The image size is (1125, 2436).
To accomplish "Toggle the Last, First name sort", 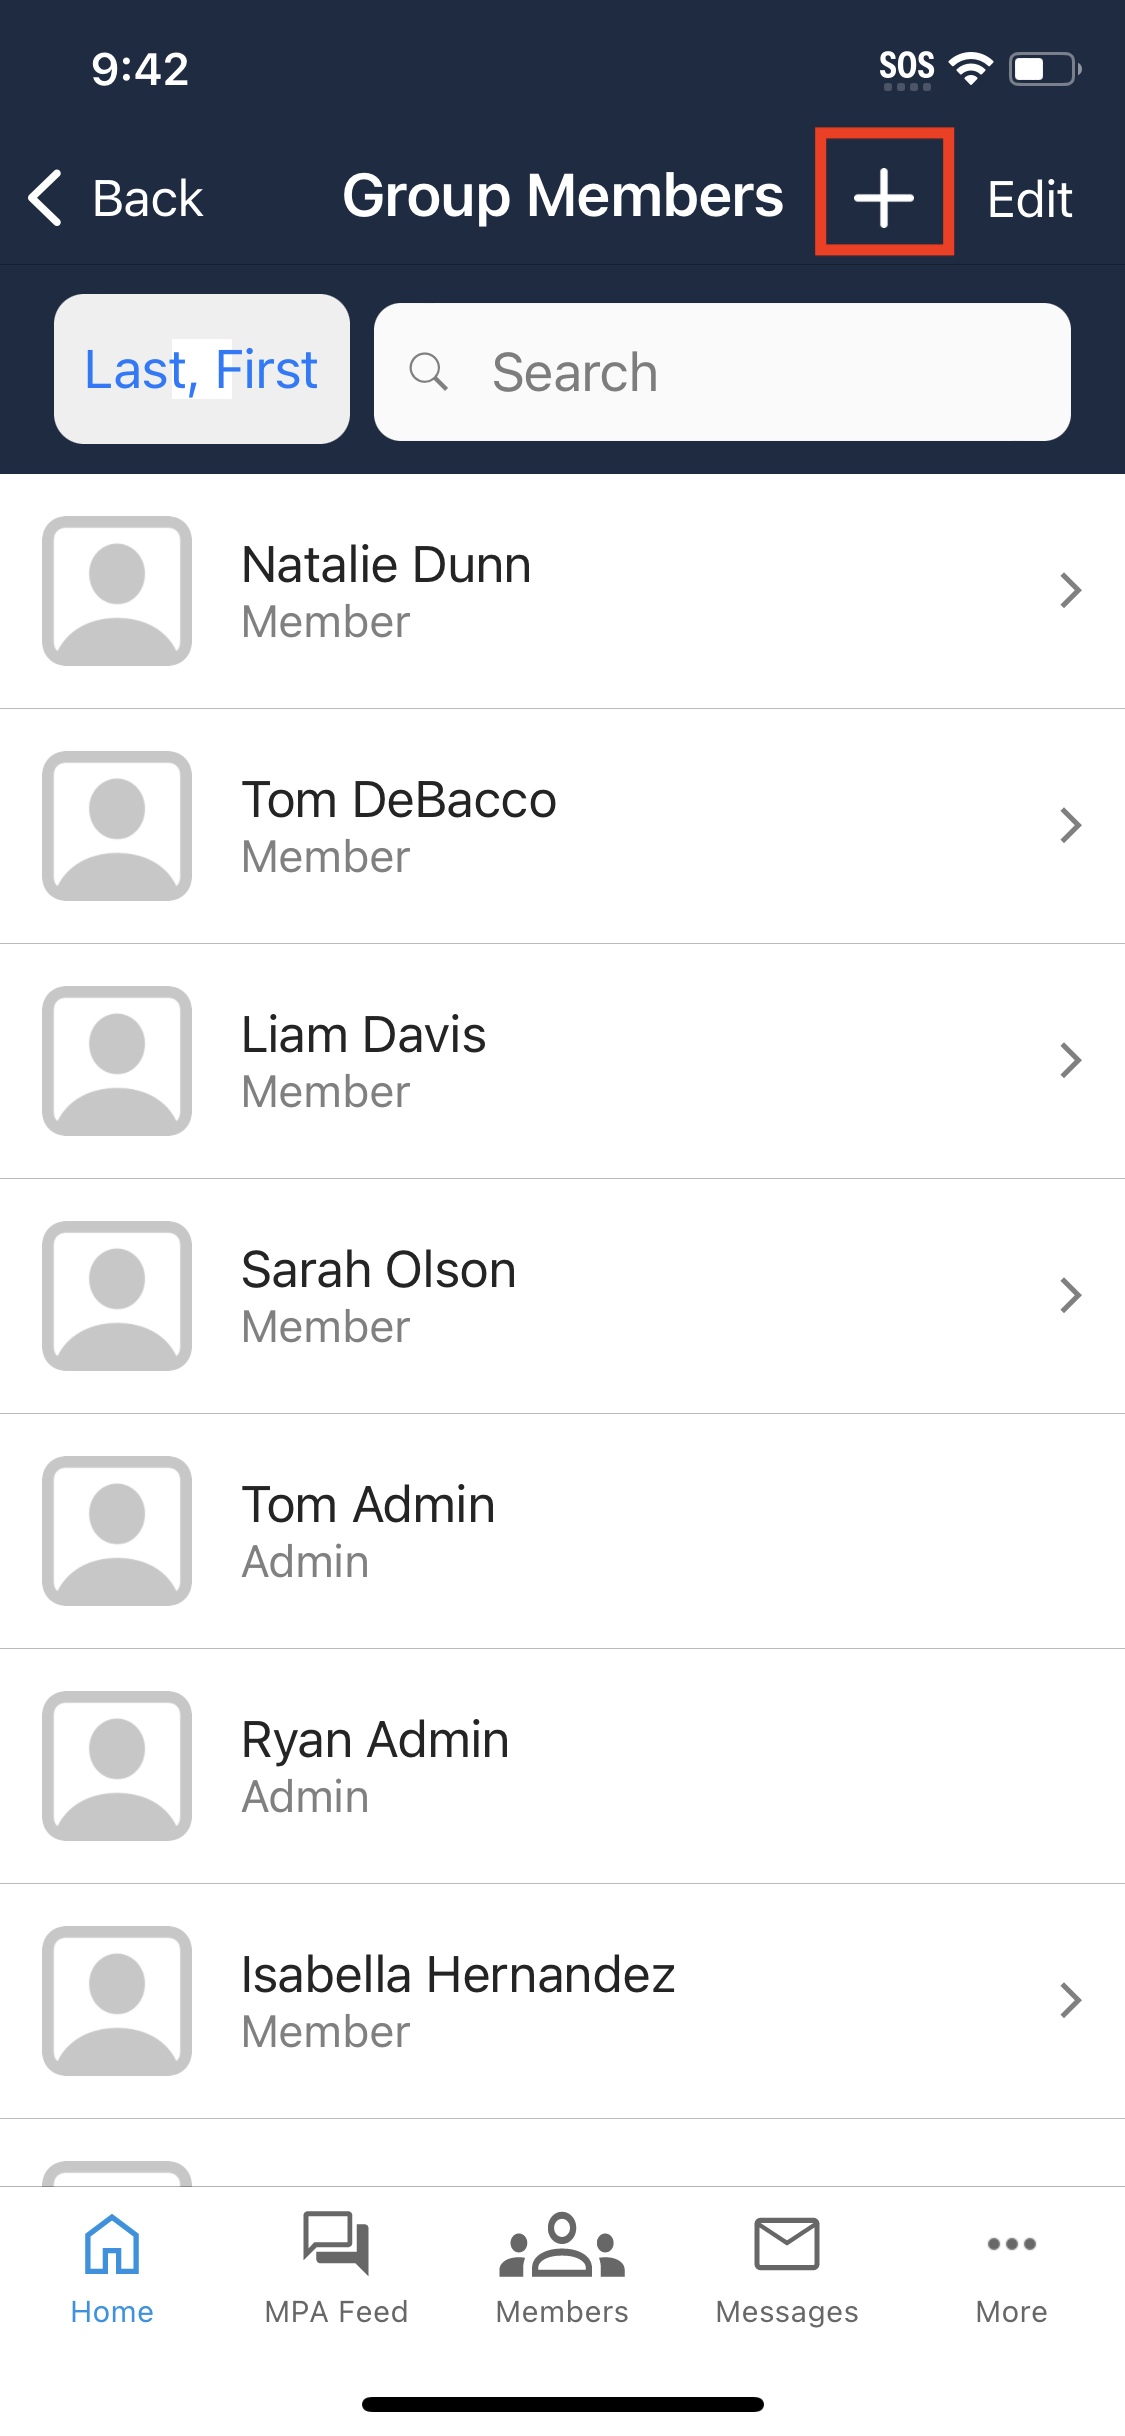I will (x=201, y=370).
